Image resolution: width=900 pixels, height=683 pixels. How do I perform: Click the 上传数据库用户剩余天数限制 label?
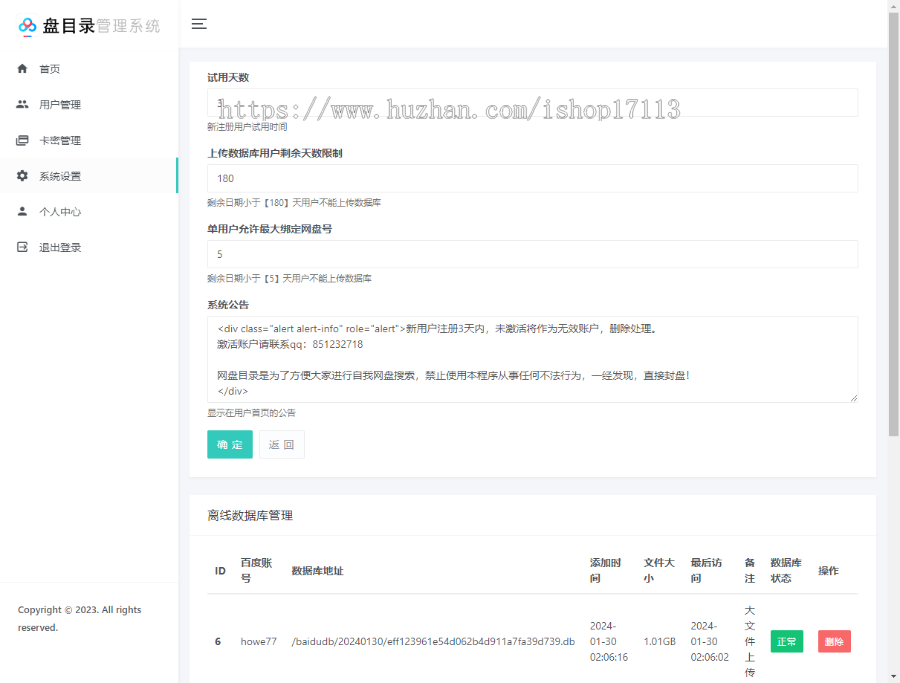275,153
